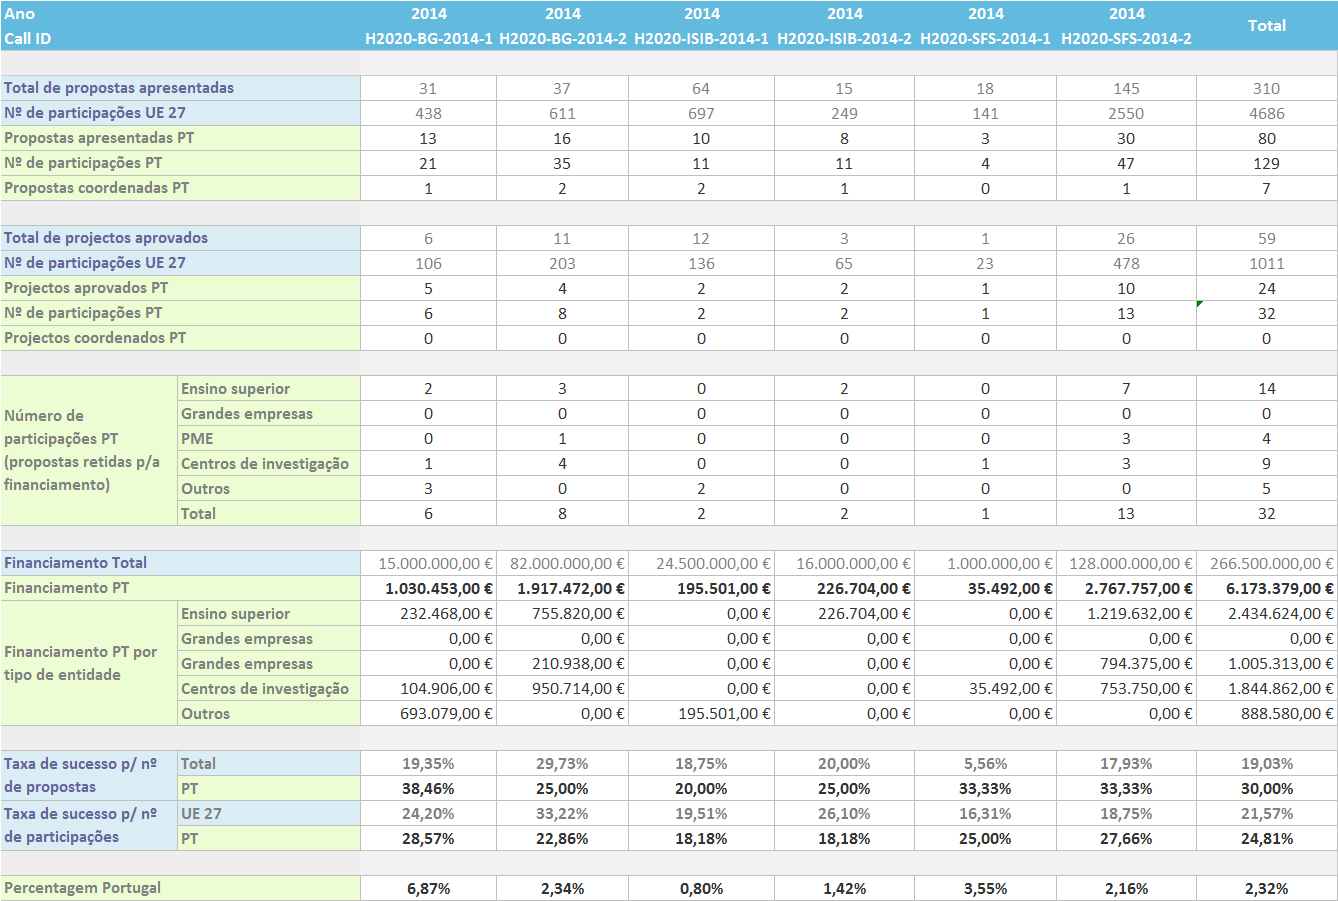This screenshot has height=901, width=1338.
Task: Click PT participation success rate 24,81%
Action: click(1266, 838)
